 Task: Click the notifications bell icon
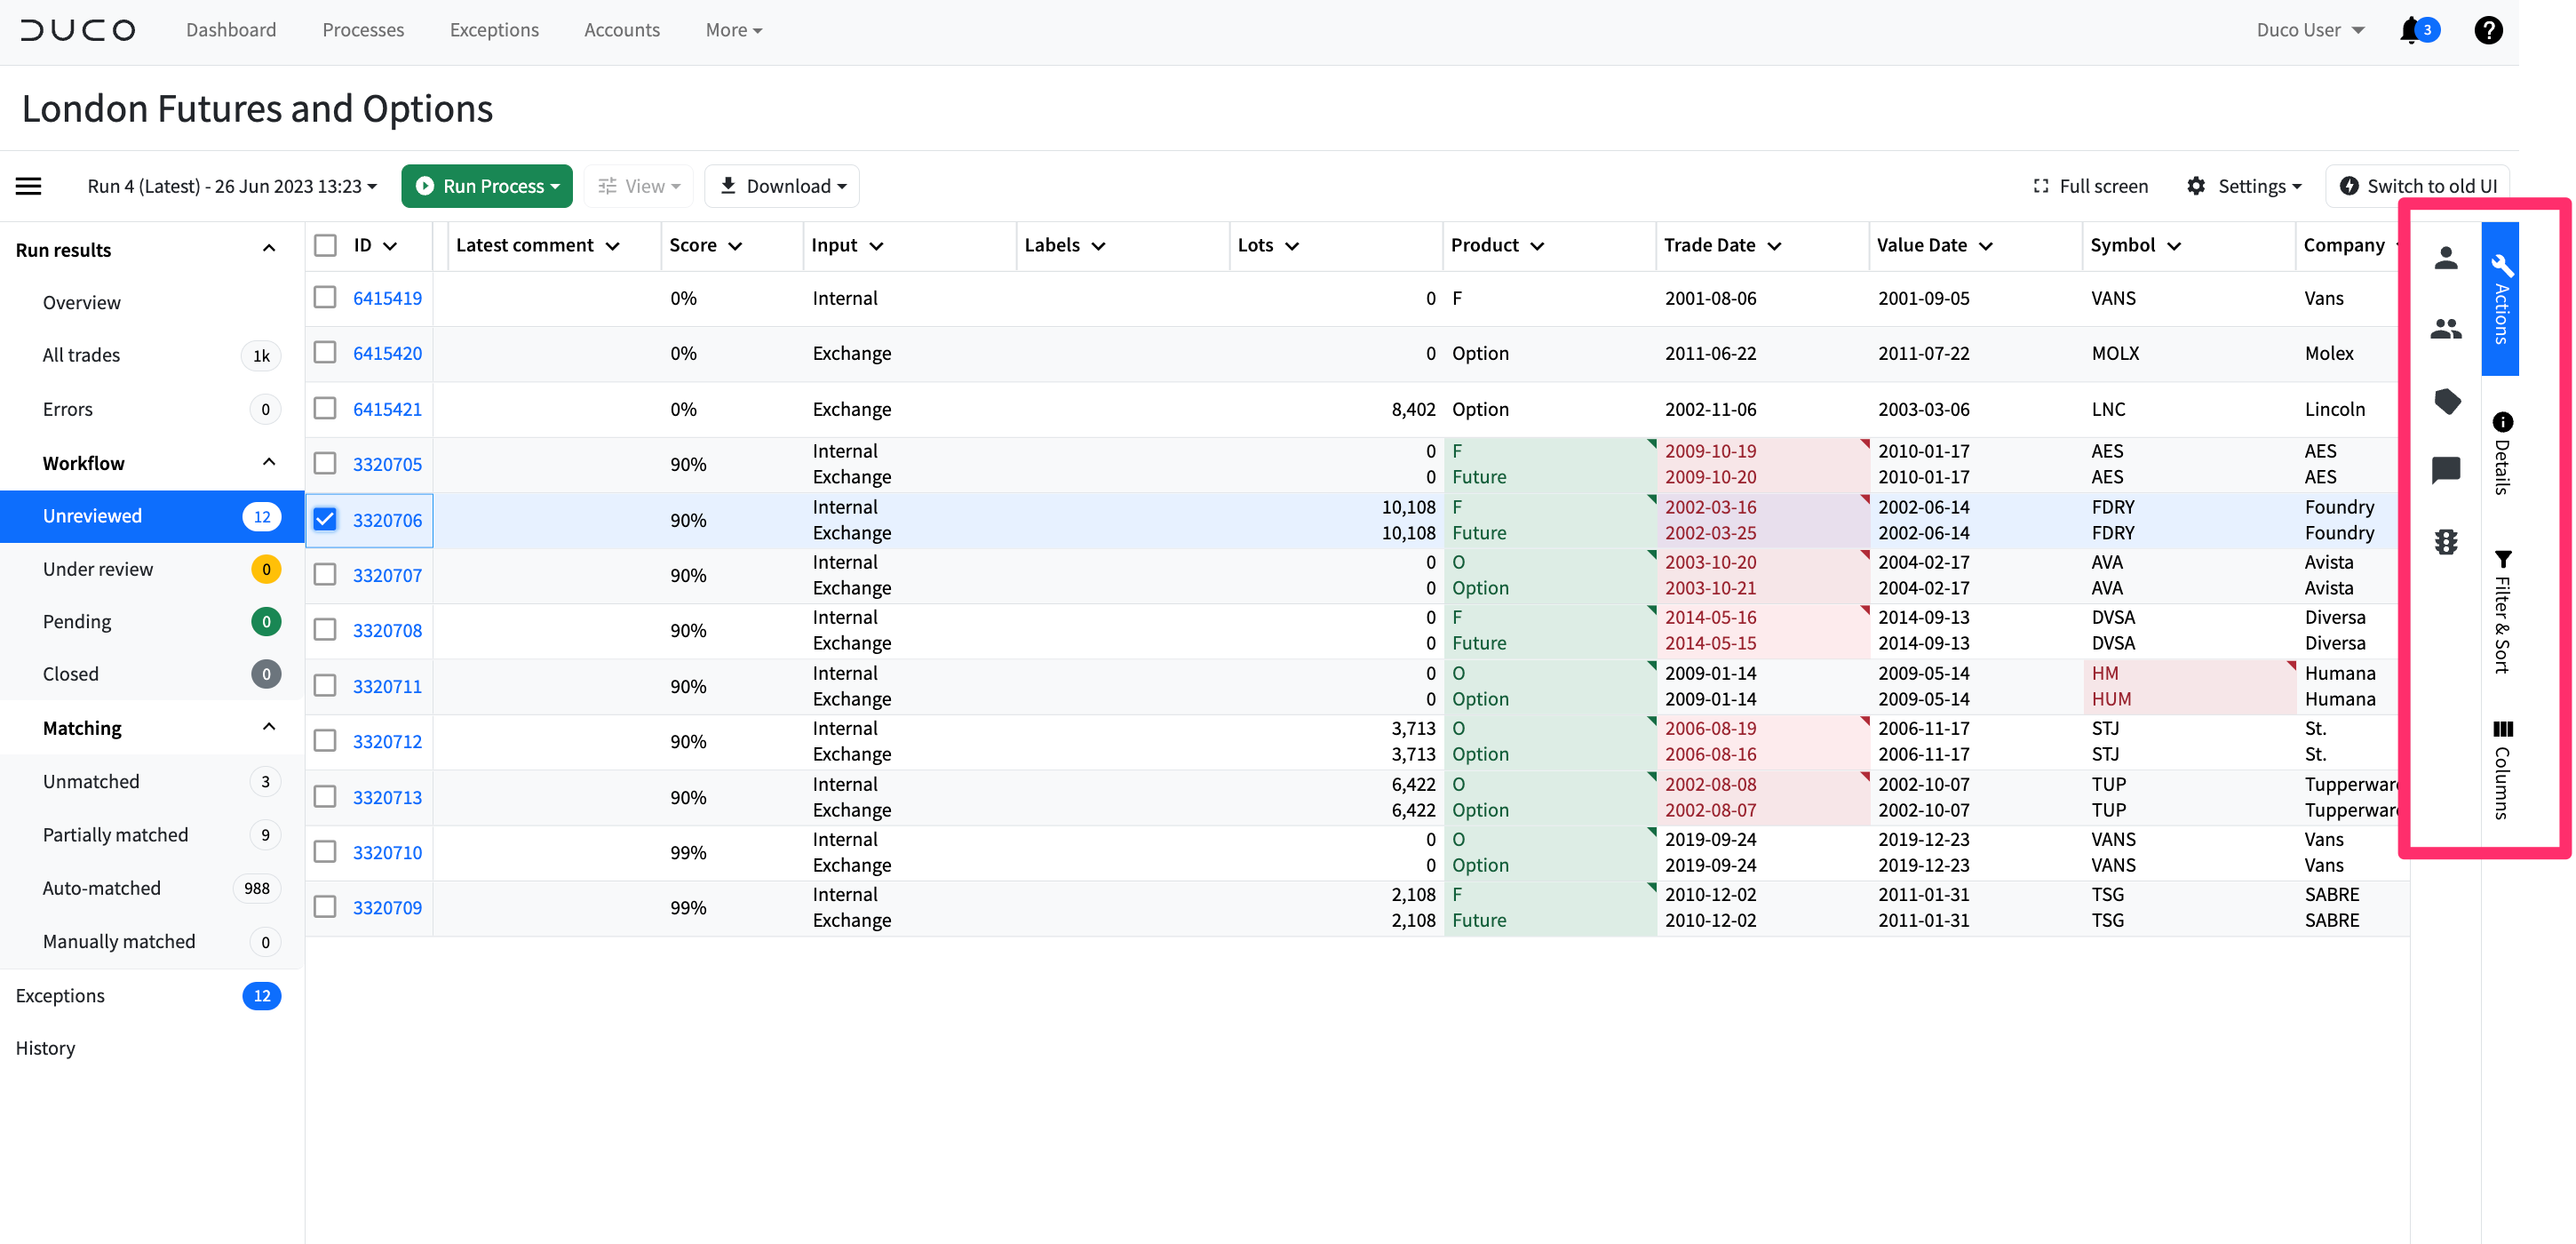[x=2413, y=30]
